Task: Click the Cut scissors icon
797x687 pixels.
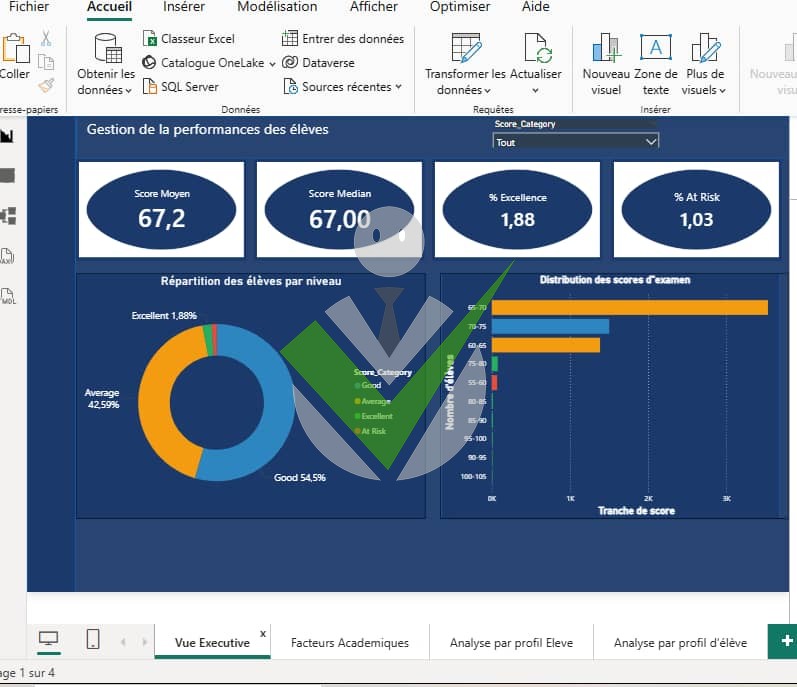Action: 46,39
